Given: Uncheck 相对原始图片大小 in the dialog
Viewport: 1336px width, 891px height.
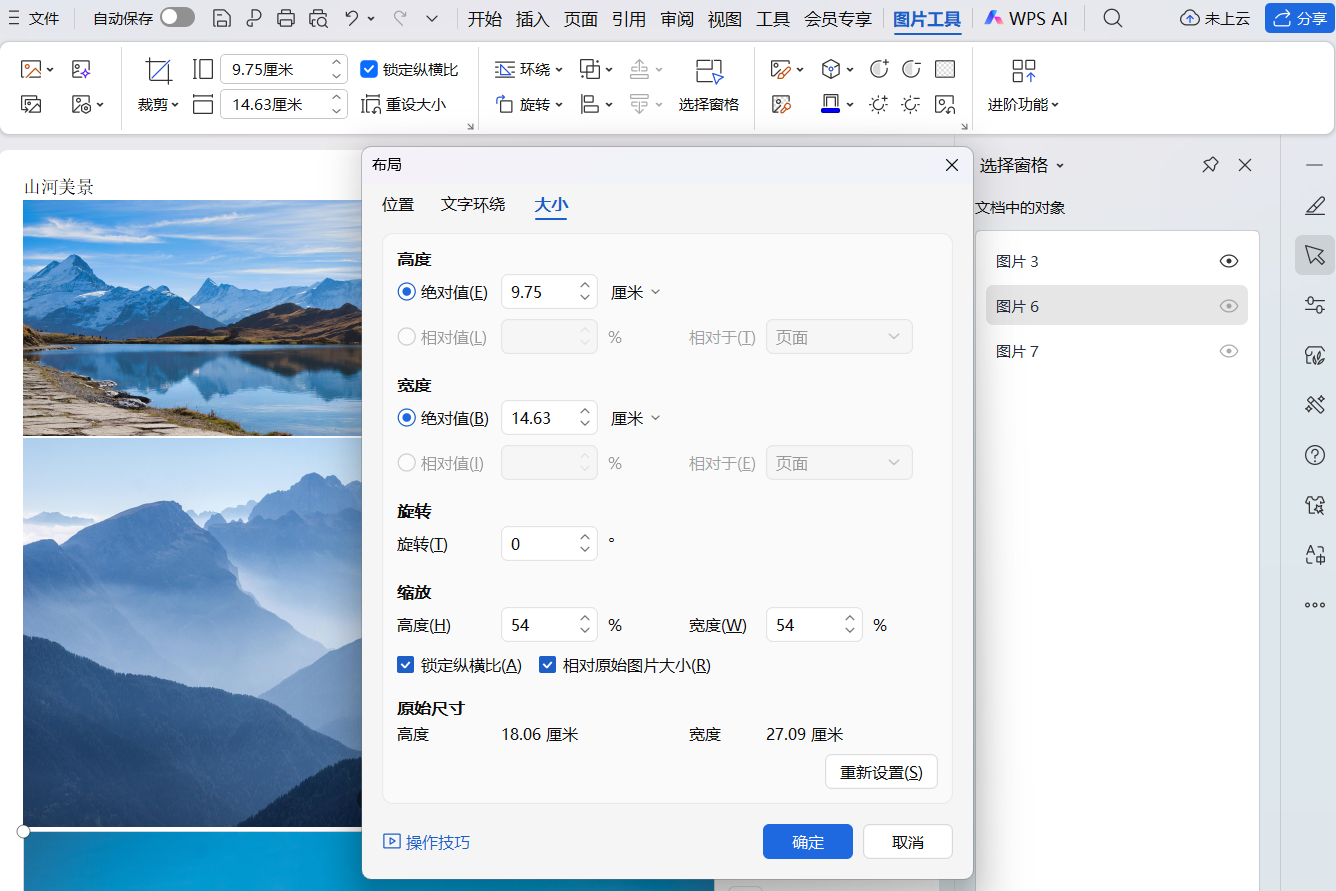Looking at the screenshot, I should point(548,664).
